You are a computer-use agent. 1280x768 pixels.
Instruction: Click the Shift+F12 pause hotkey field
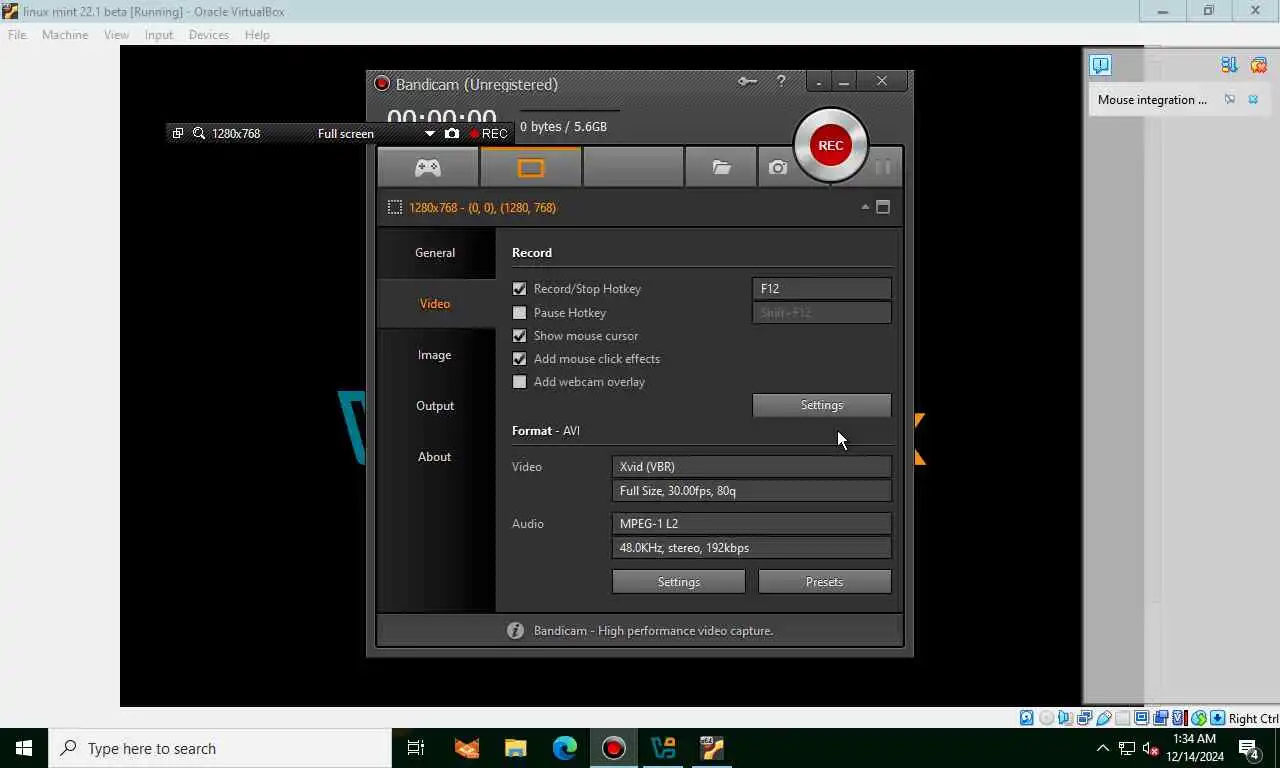(822, 313)
